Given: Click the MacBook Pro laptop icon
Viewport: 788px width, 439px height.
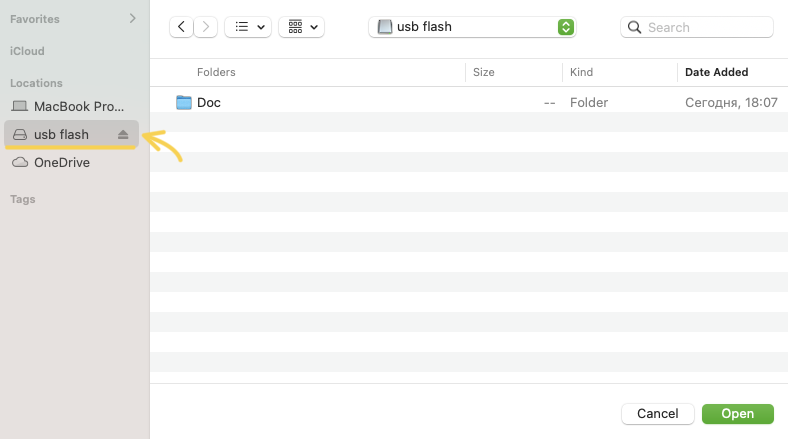Looking at the screenshot, I should [x=20, y=106].
